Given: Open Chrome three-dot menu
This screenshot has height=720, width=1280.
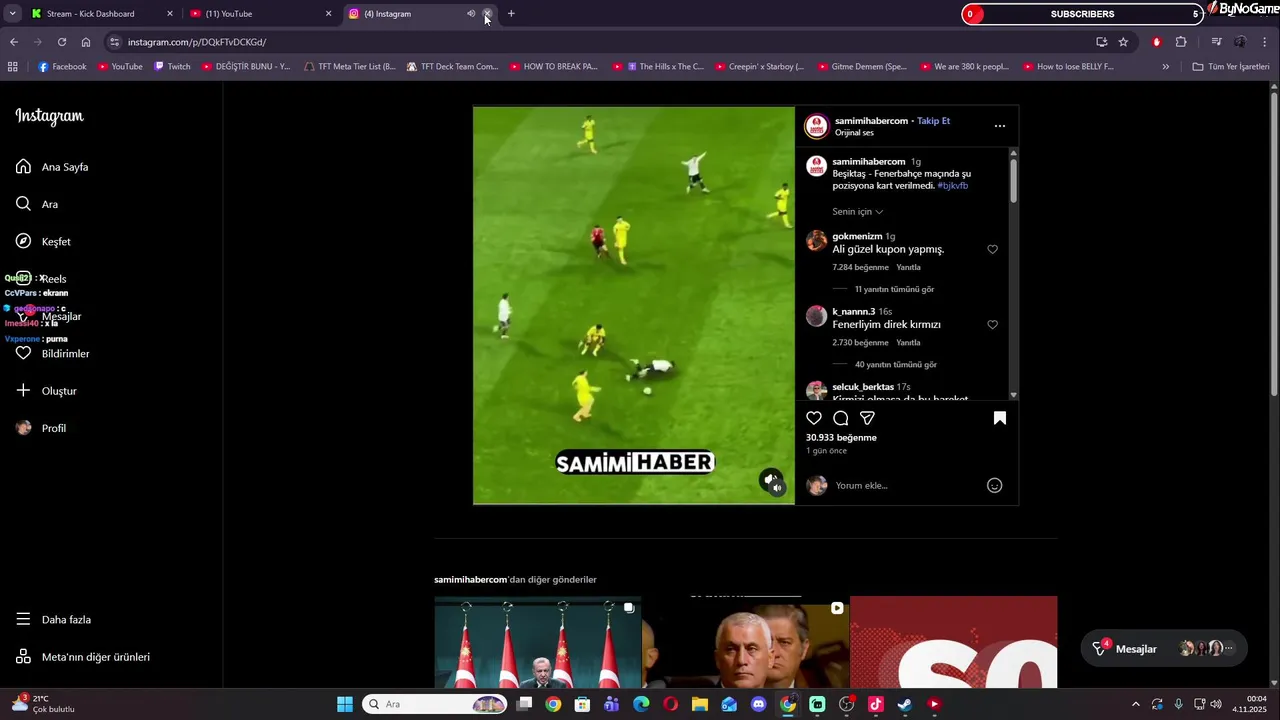Looking at the screenshot, I should (1265, 42).
